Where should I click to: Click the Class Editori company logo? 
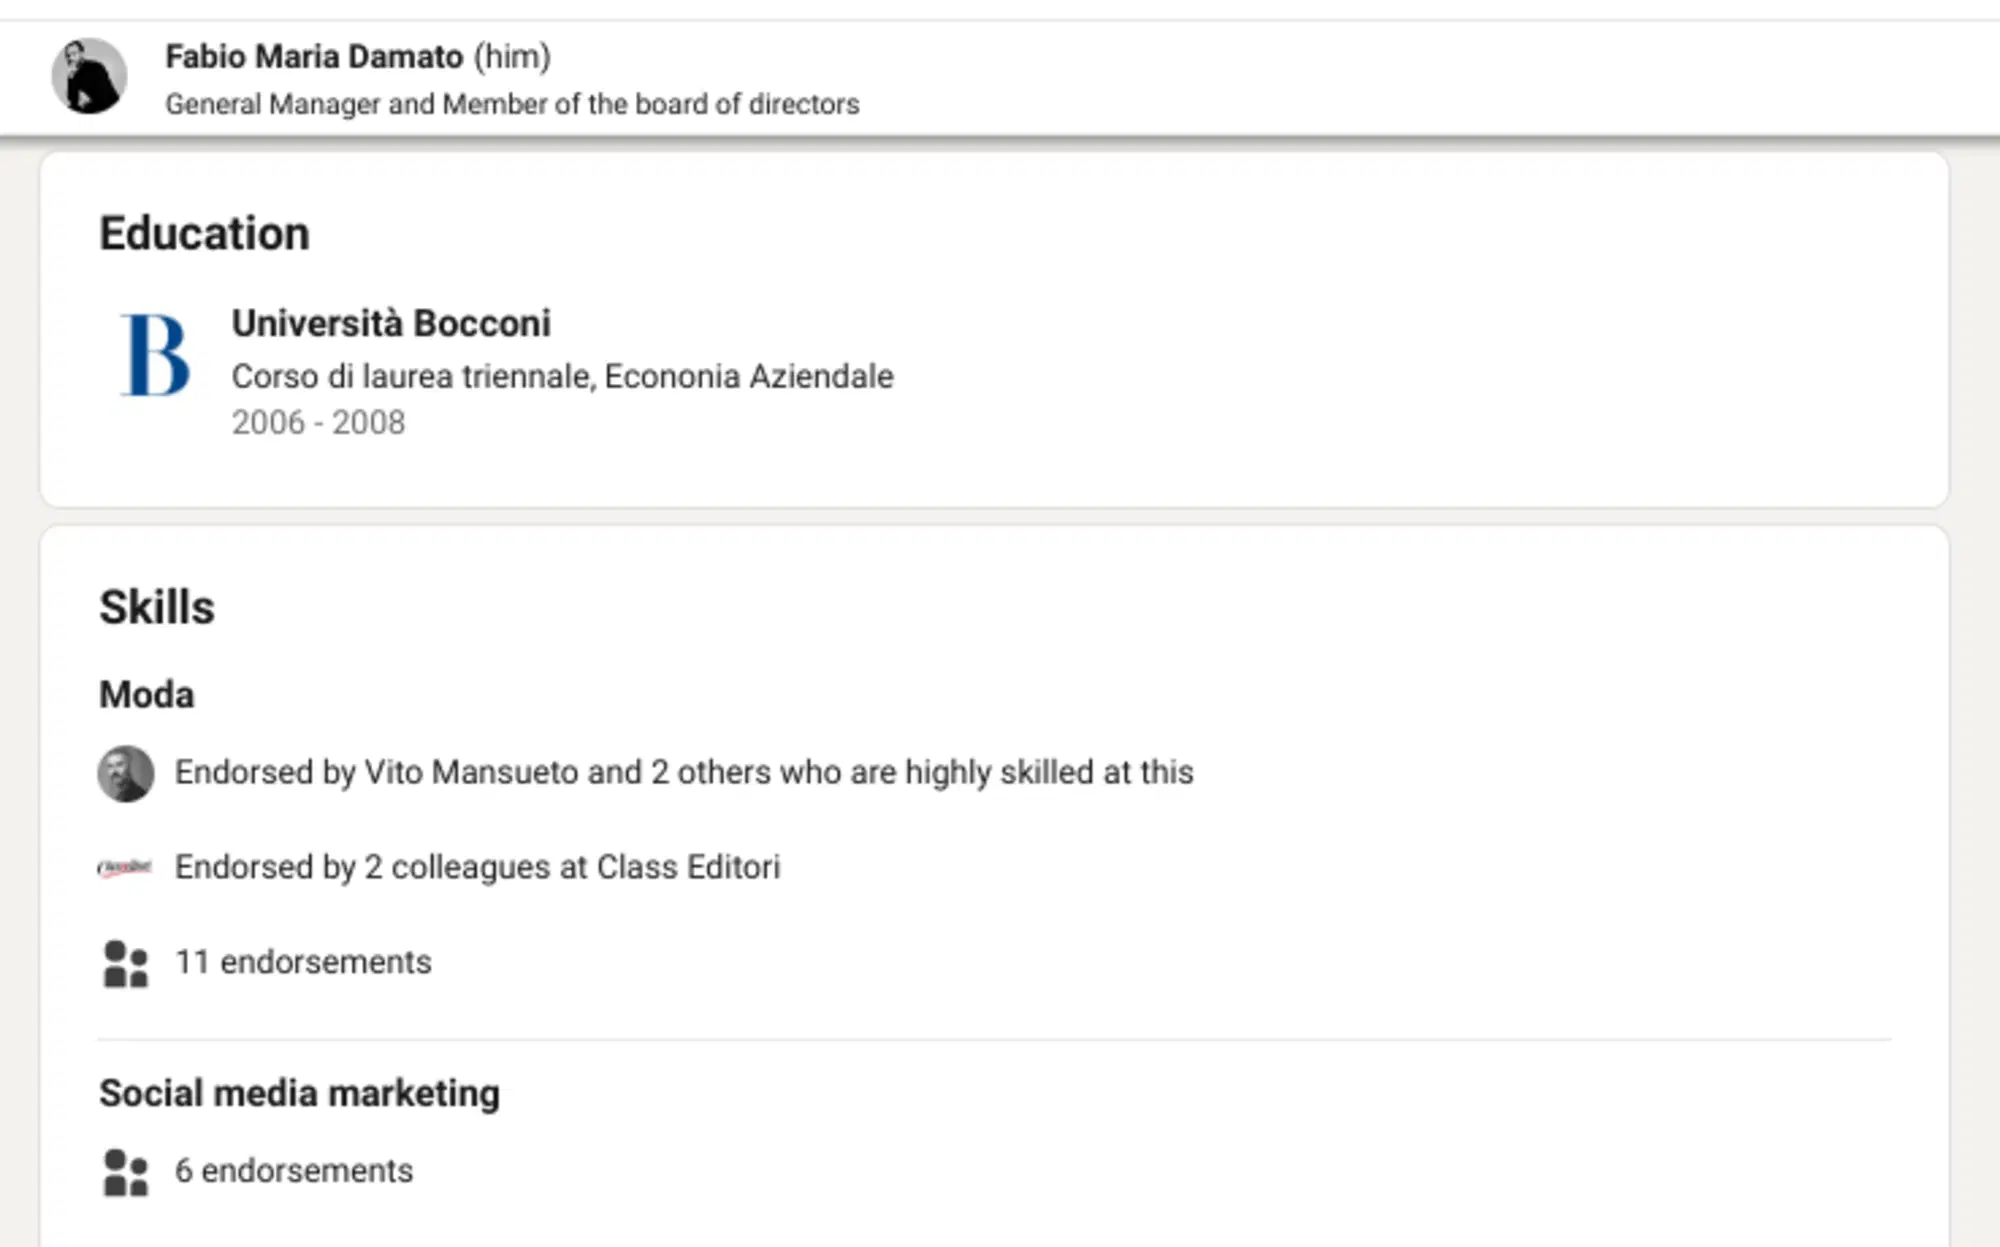click(126, 866)
